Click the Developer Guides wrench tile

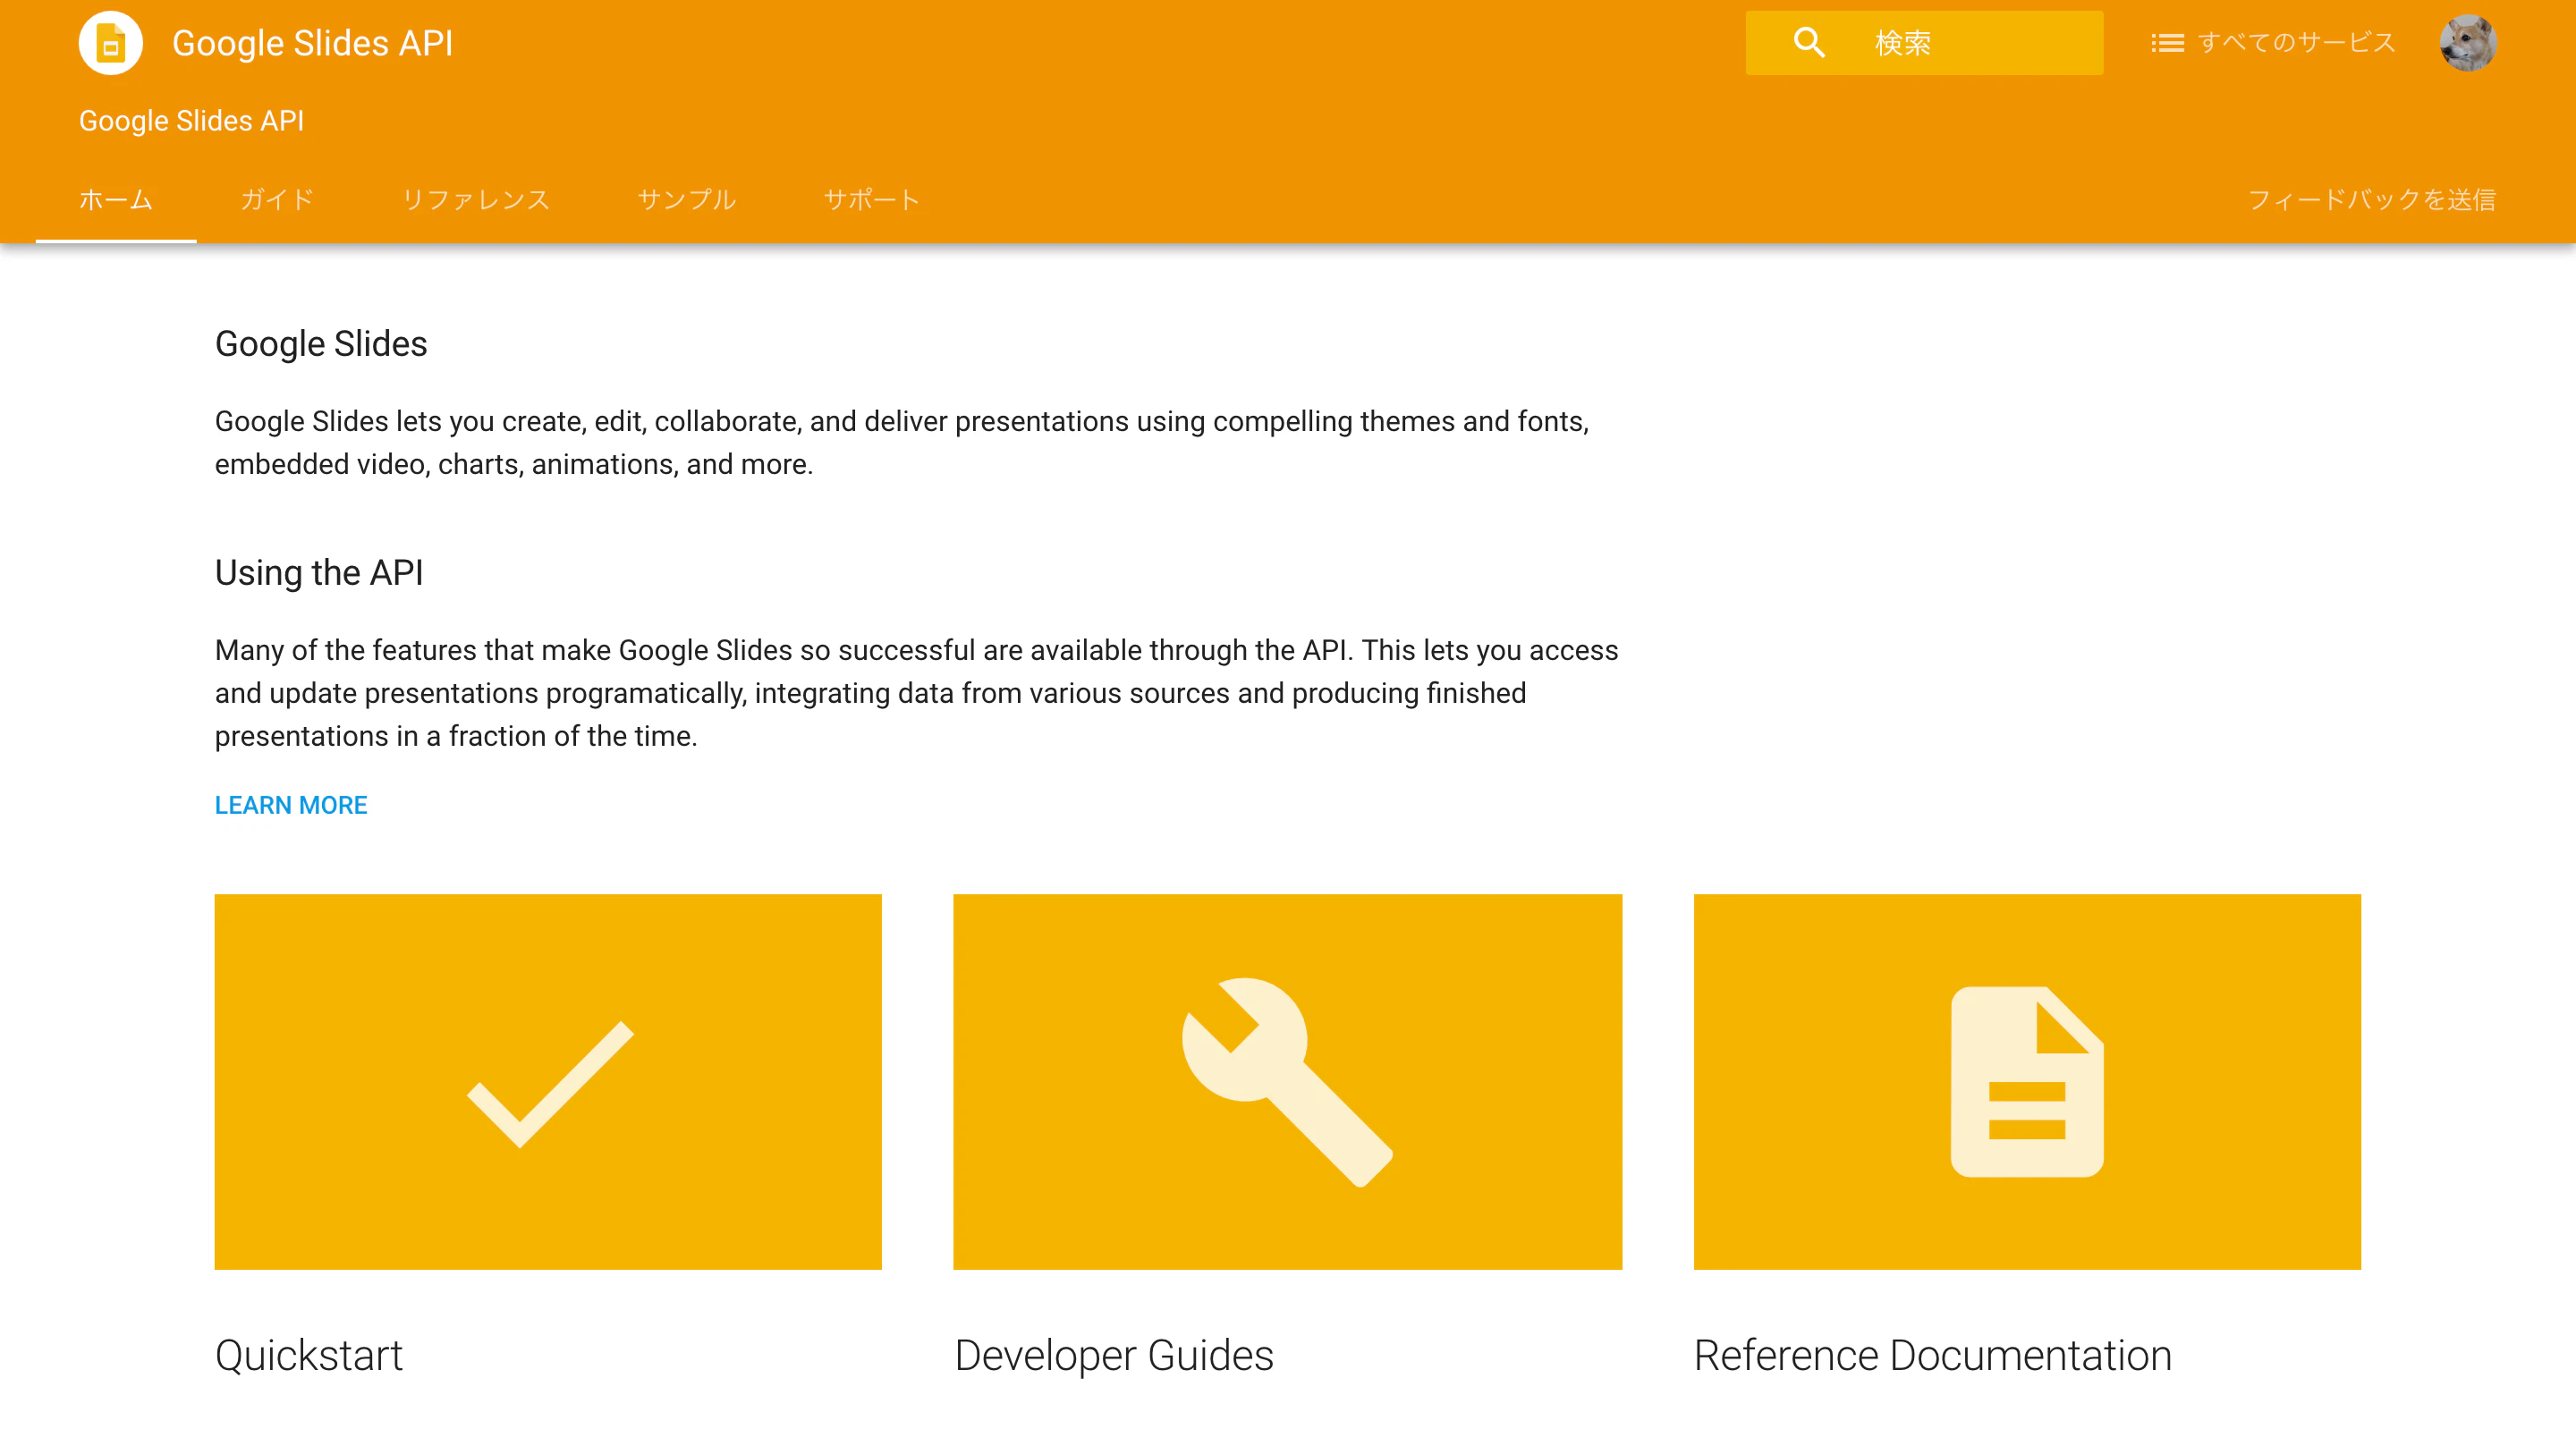tap(1287, 1082)
